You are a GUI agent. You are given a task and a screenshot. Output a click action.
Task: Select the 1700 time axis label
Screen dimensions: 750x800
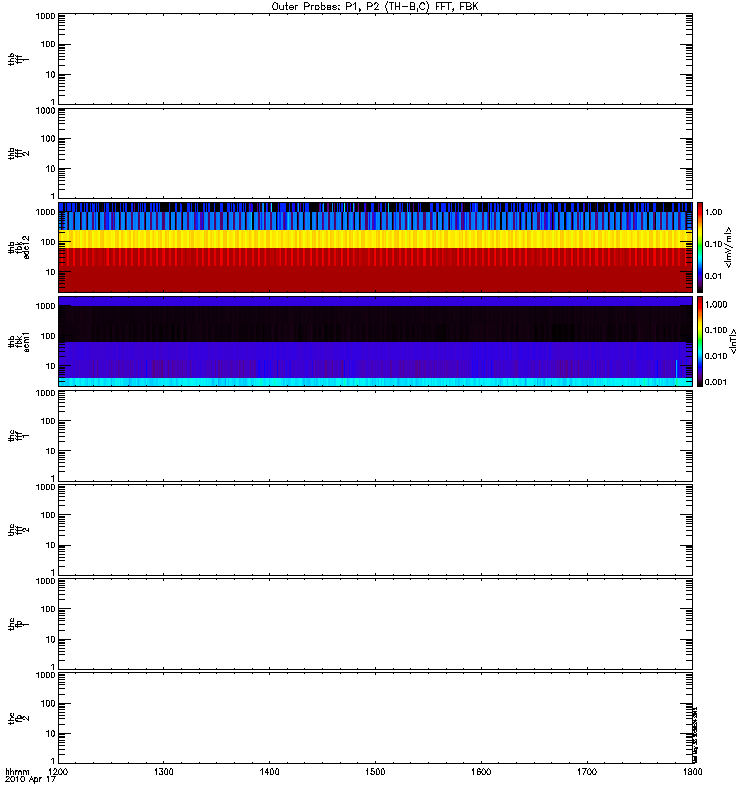[587, 771]
